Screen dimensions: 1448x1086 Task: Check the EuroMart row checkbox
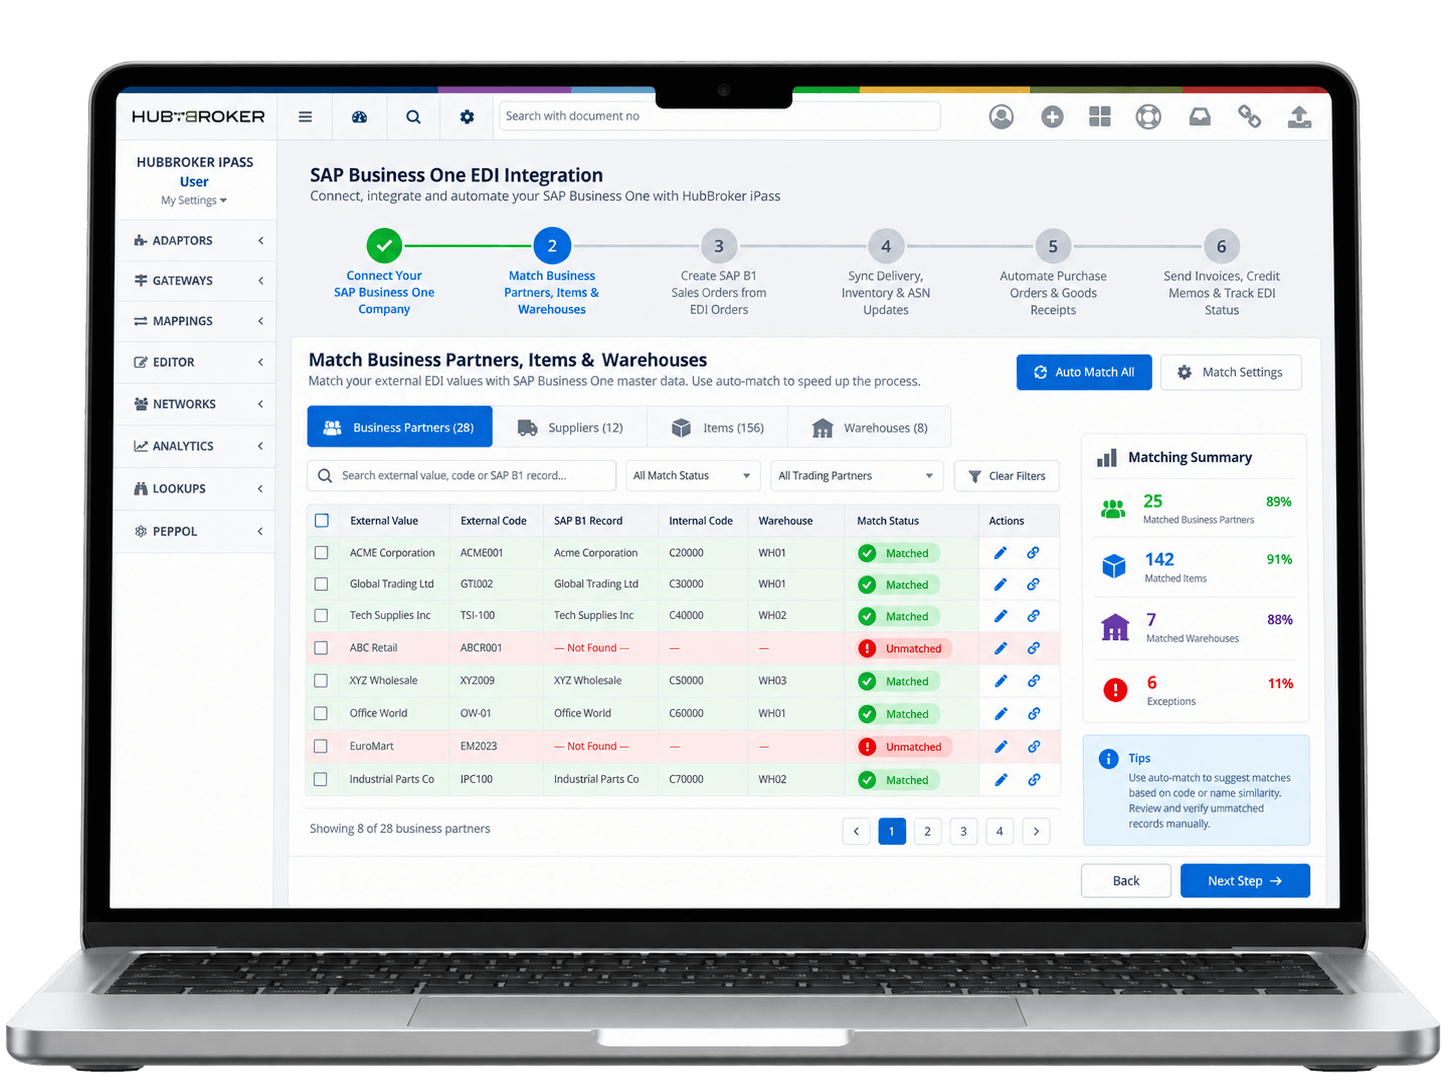pos(321,746)
